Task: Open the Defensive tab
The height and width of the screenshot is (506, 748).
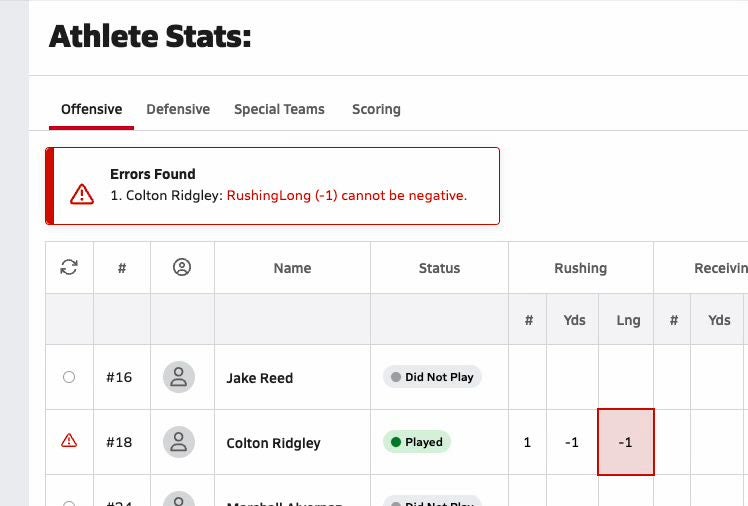Action: [178, 109]
